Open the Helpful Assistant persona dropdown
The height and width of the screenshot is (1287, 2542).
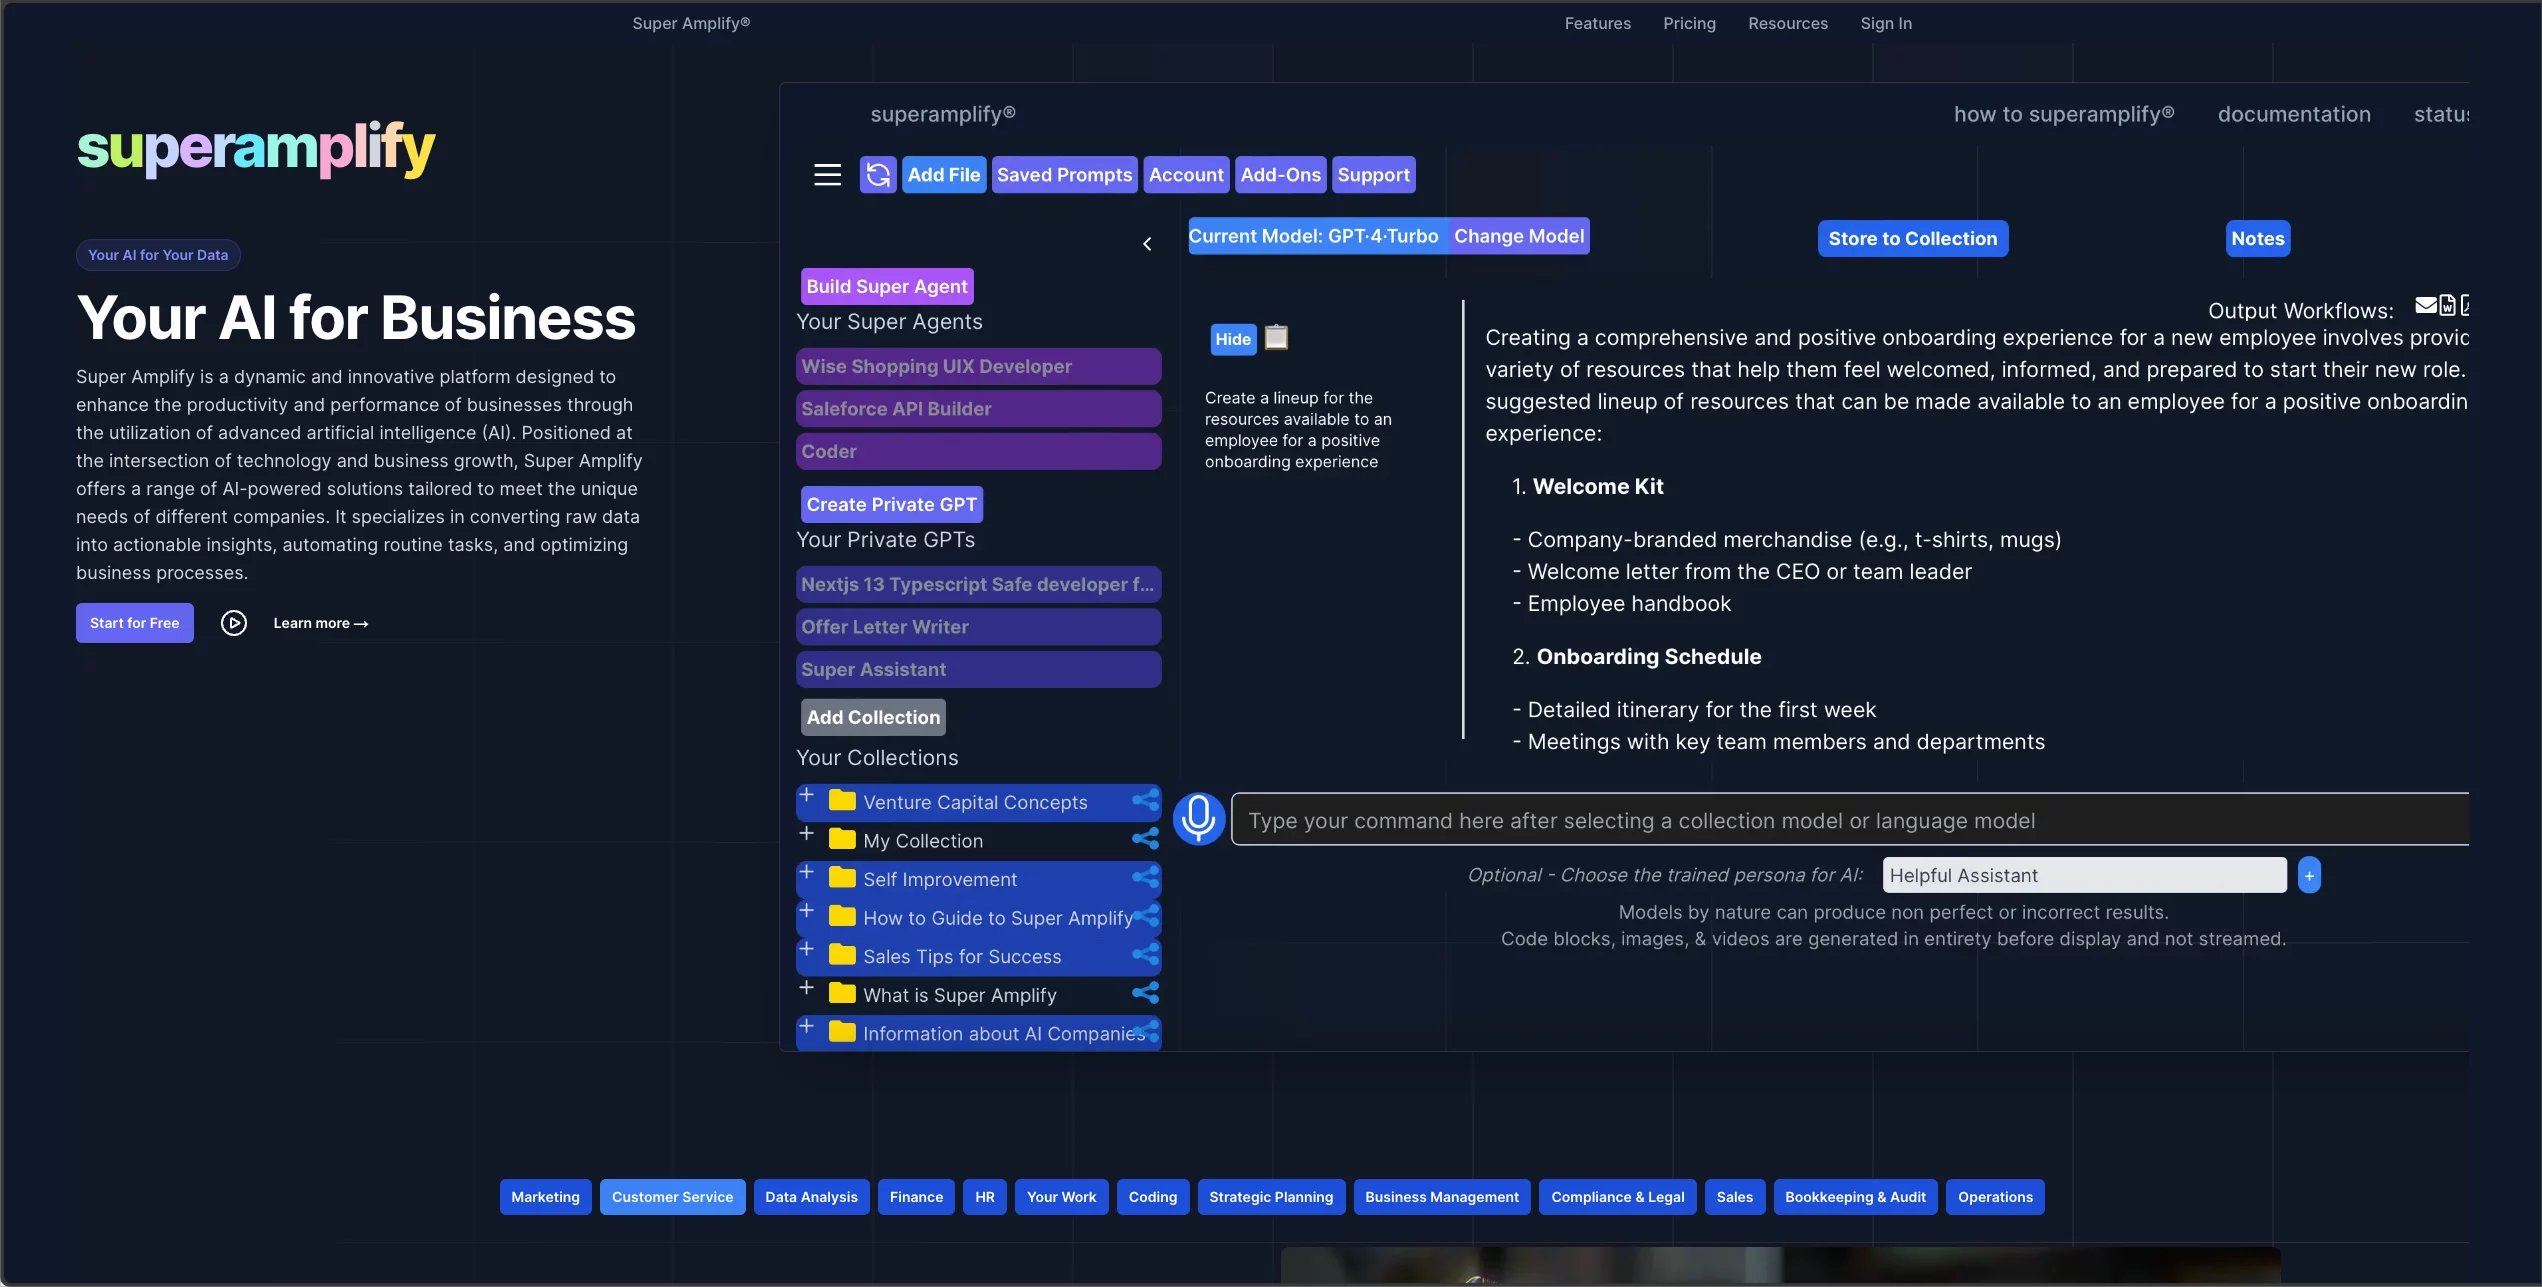point(2083,874)
